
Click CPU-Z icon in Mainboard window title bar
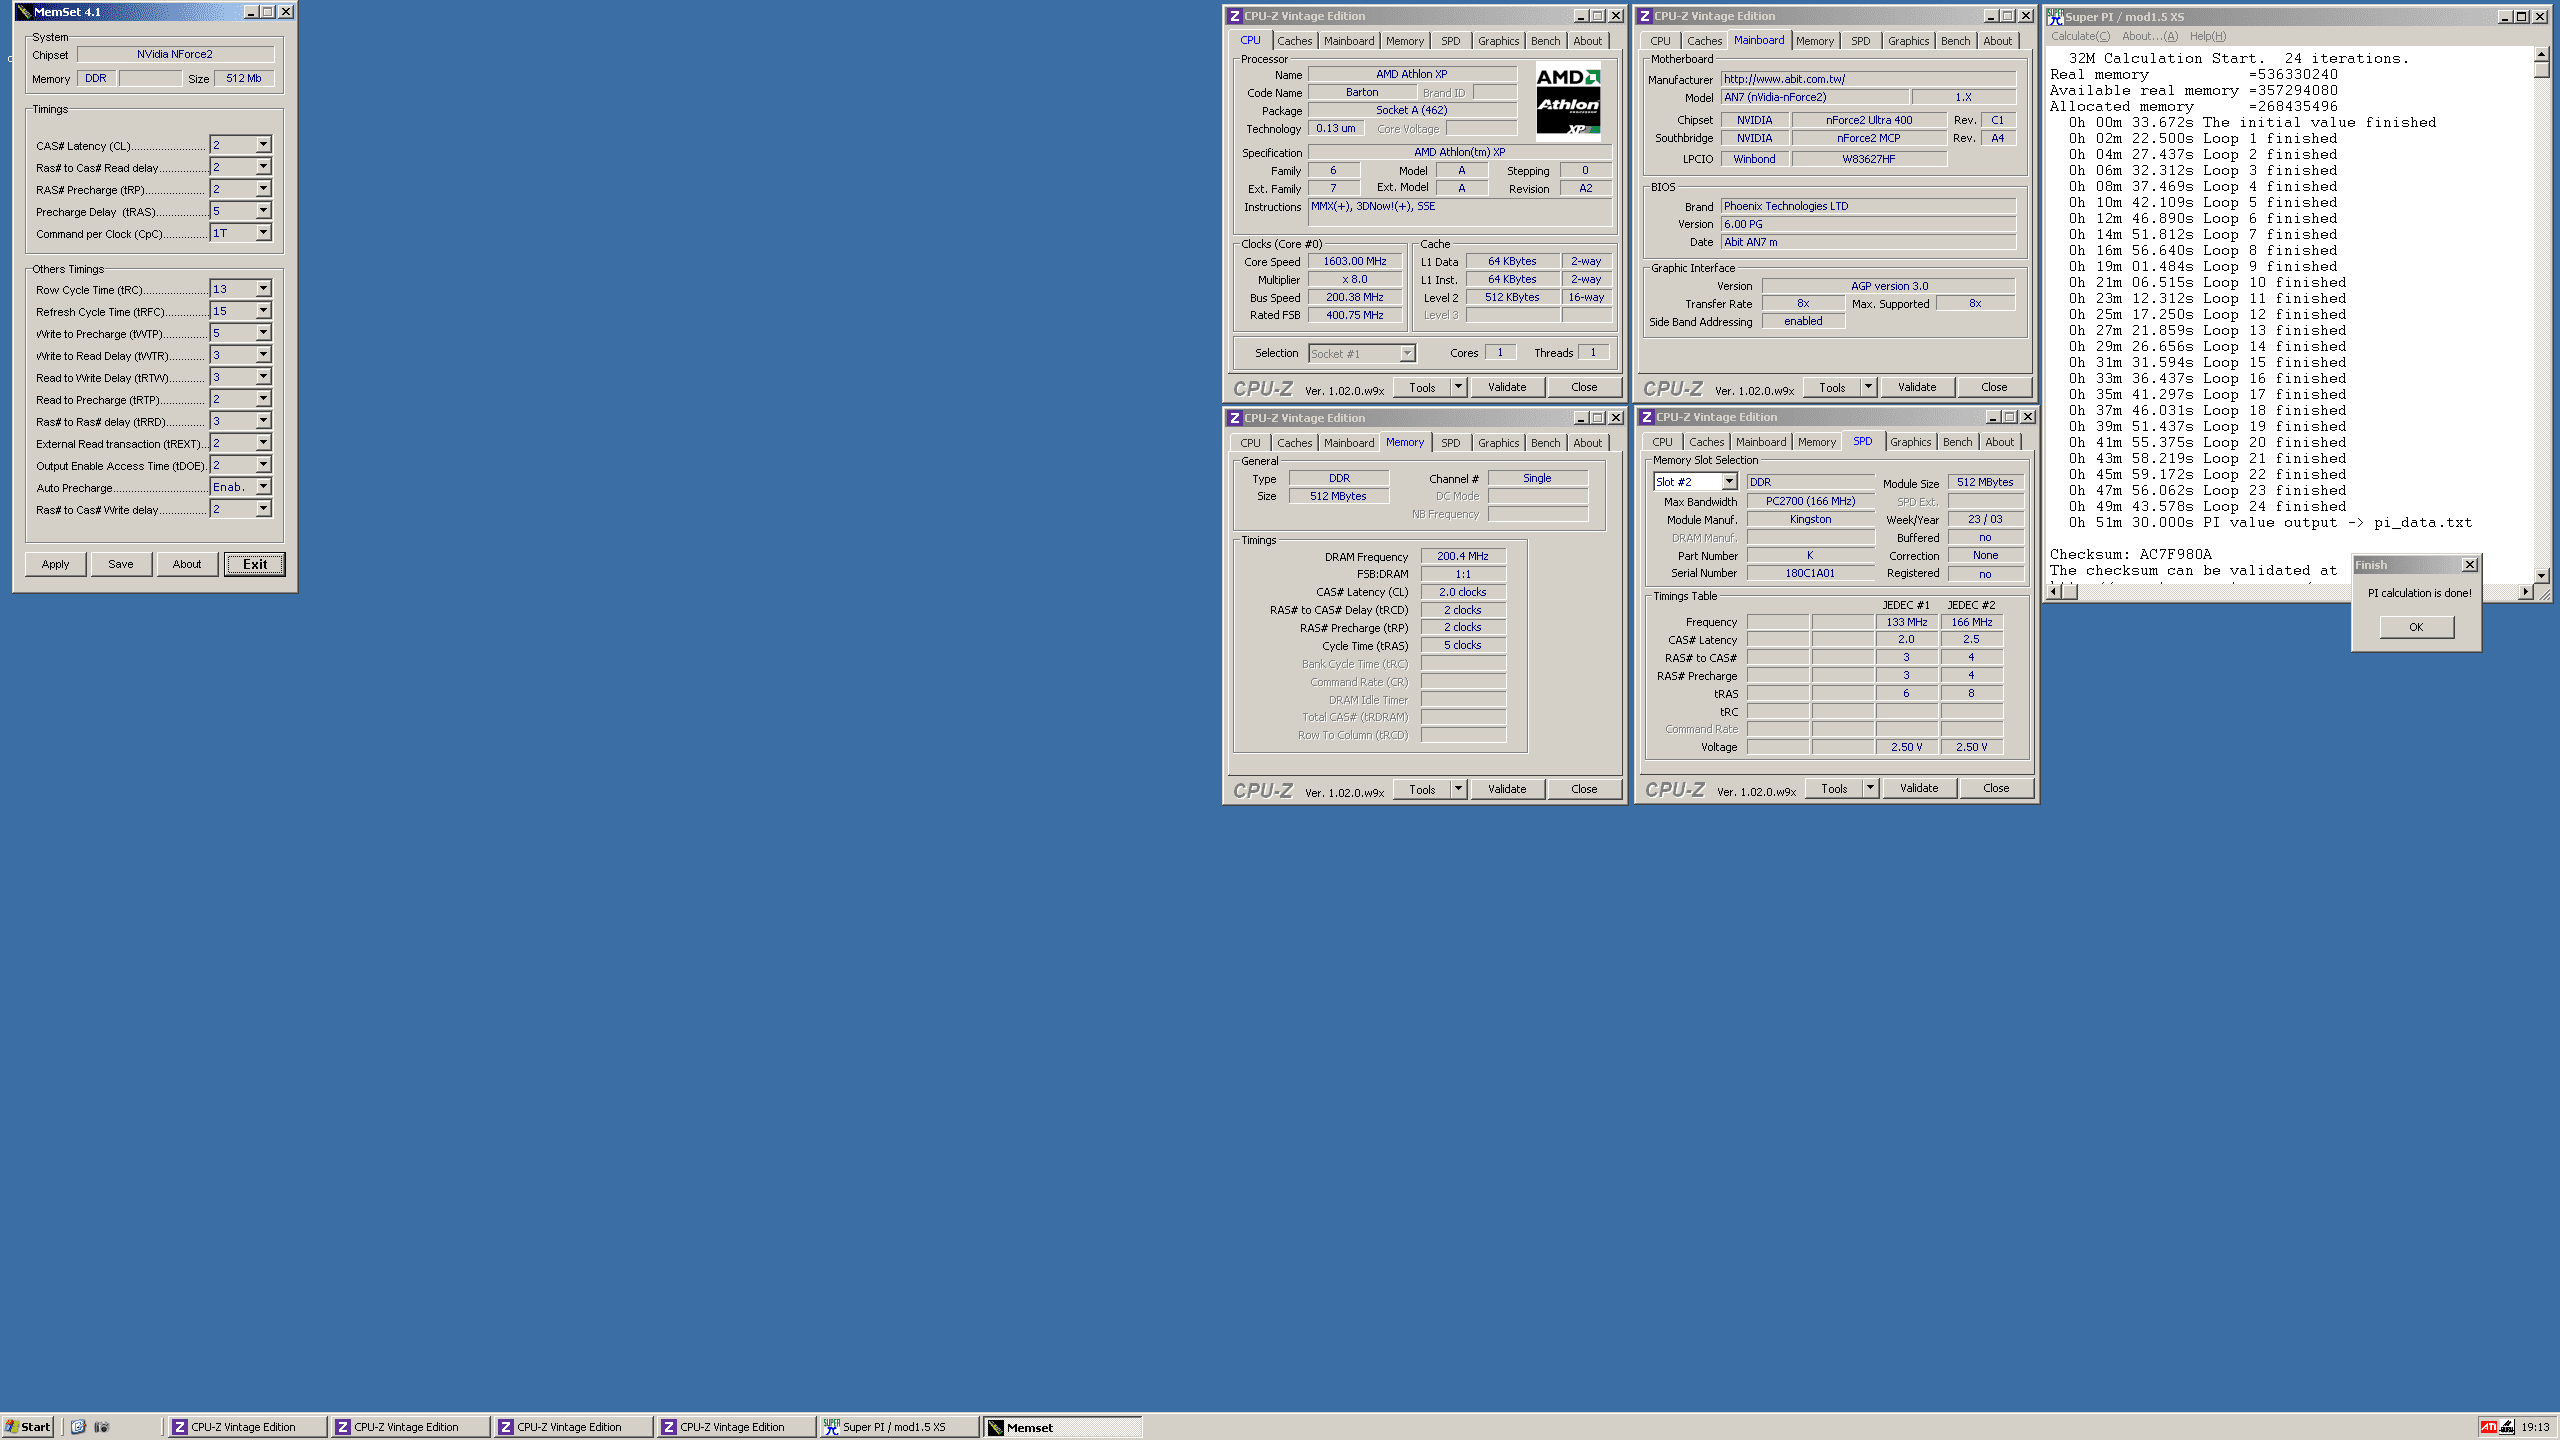click(1645, 16)
